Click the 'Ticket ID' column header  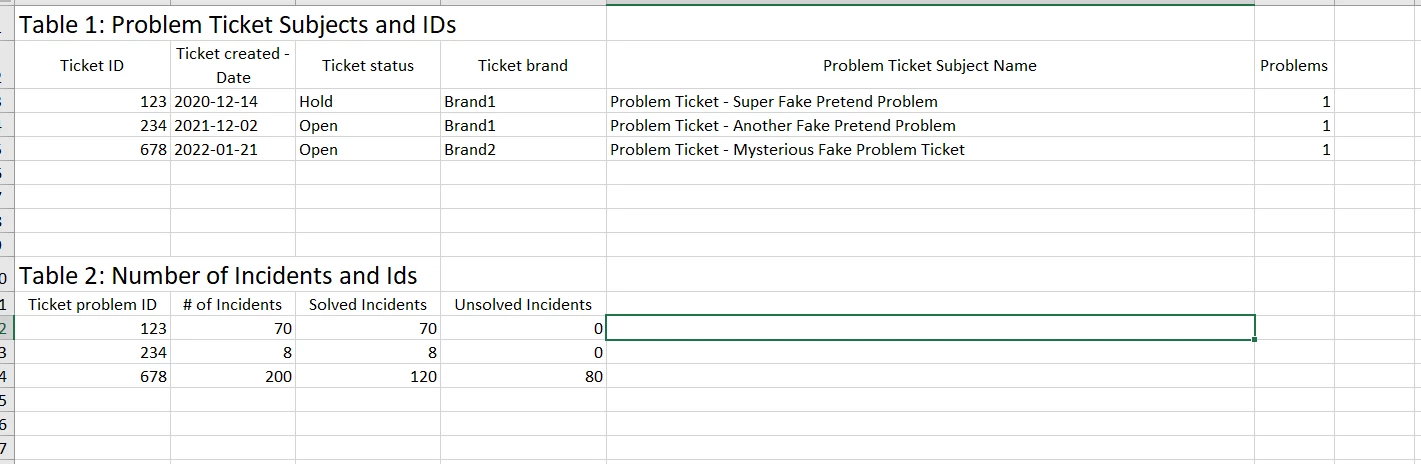point(92,66)
